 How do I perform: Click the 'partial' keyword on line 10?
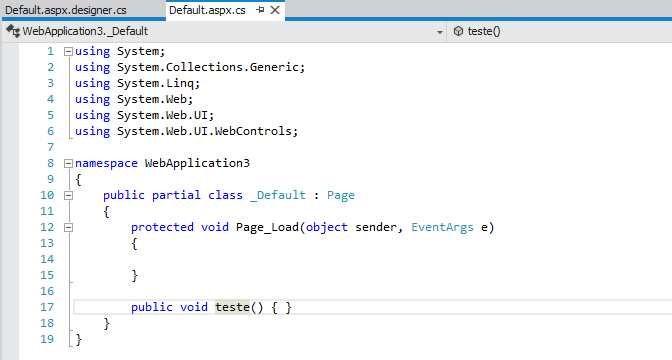(176, 195)
